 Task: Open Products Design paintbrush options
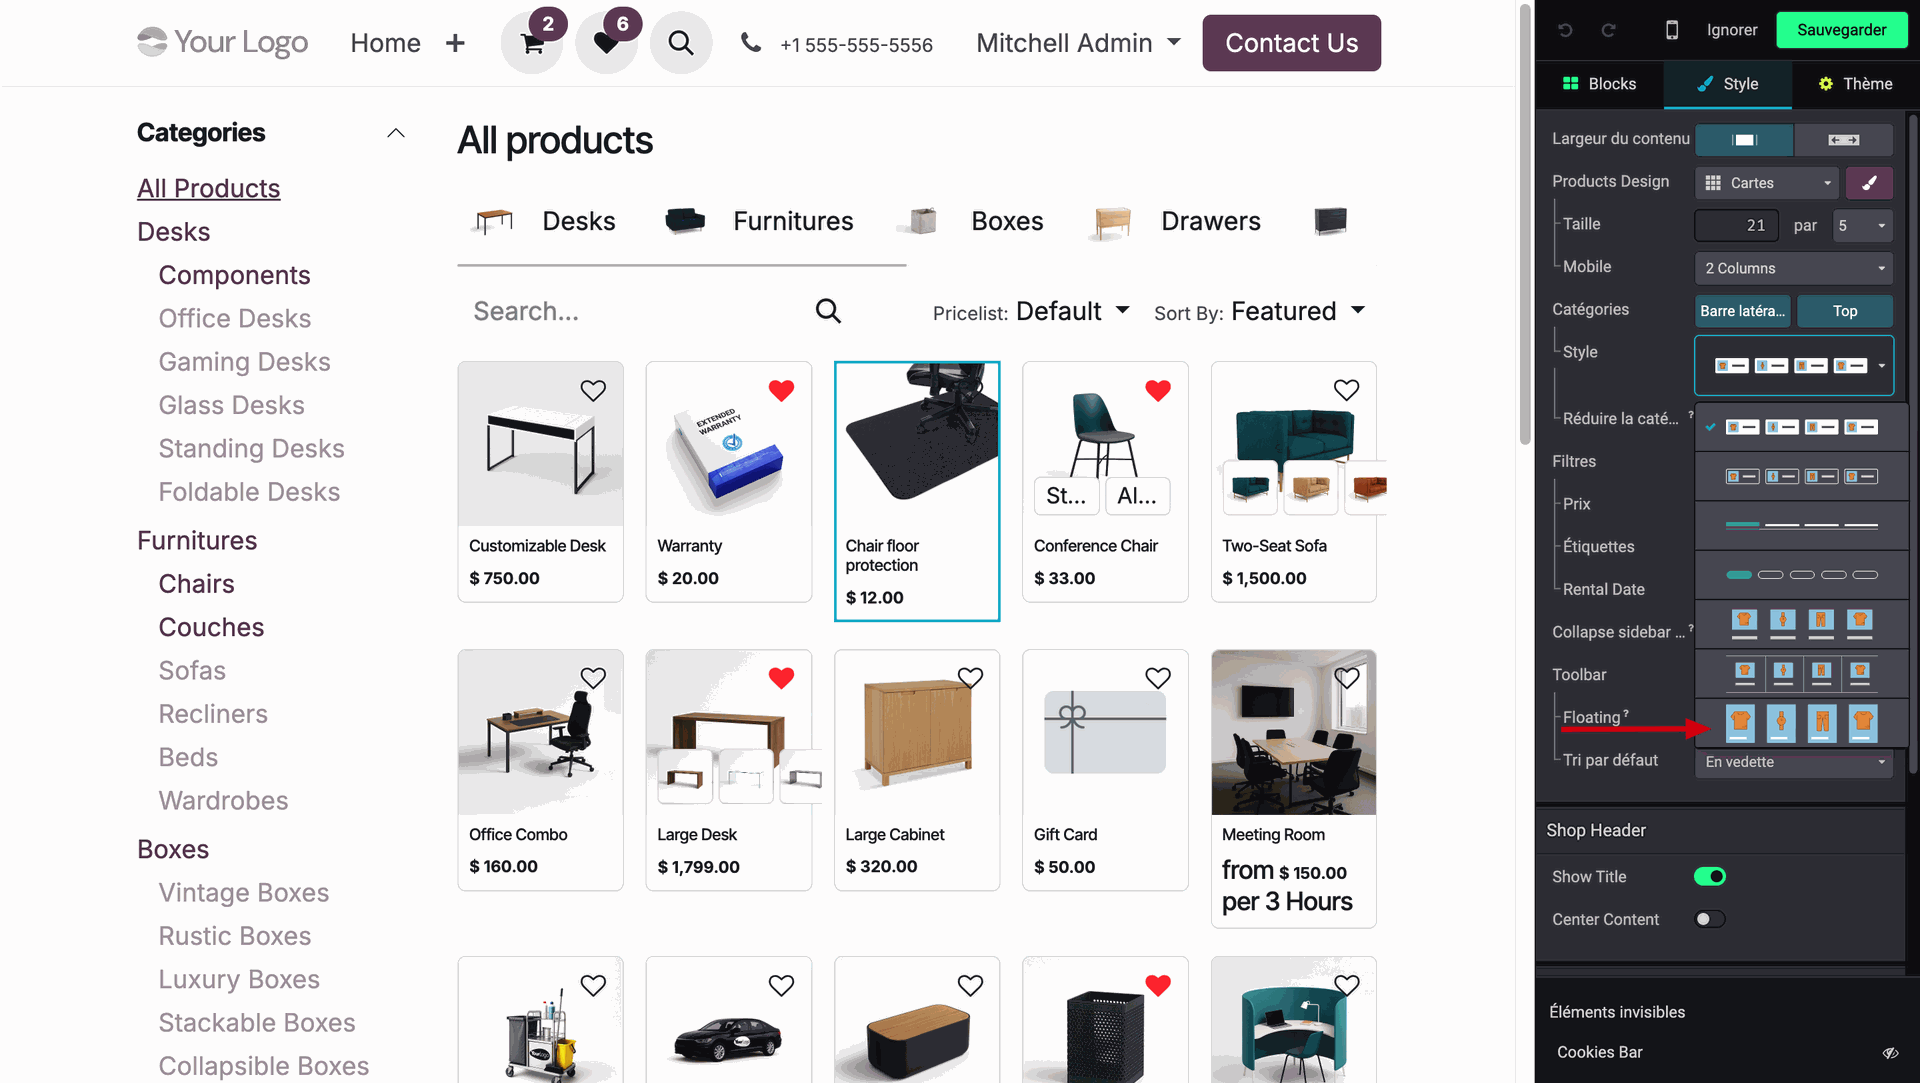[x=1869, y=183]
